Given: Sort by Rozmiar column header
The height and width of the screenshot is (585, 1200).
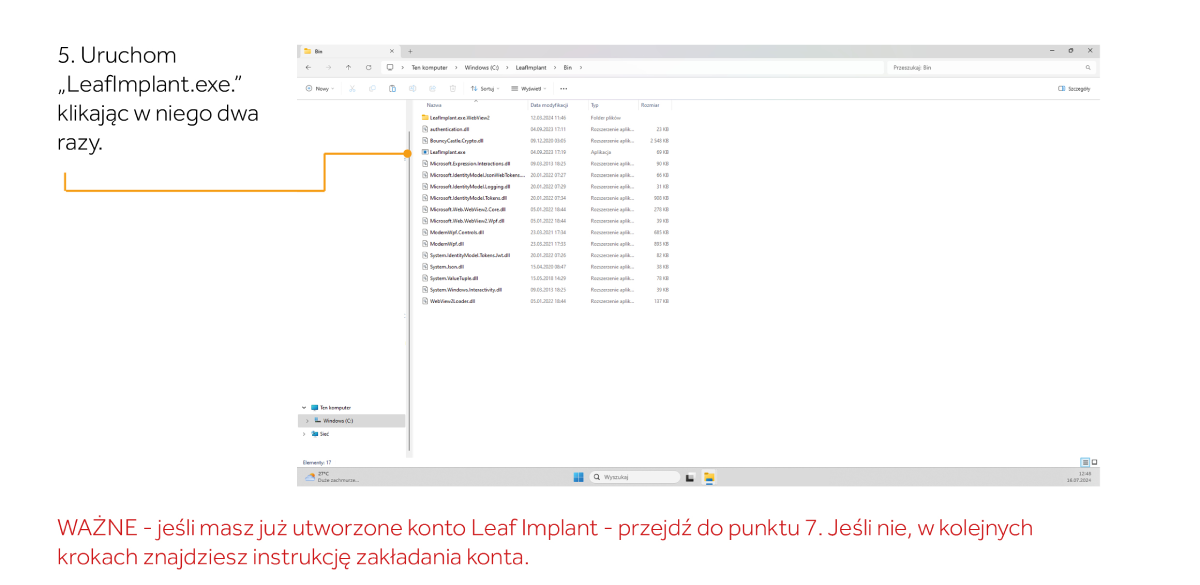Looking at the screenshot, I should 650,105.
